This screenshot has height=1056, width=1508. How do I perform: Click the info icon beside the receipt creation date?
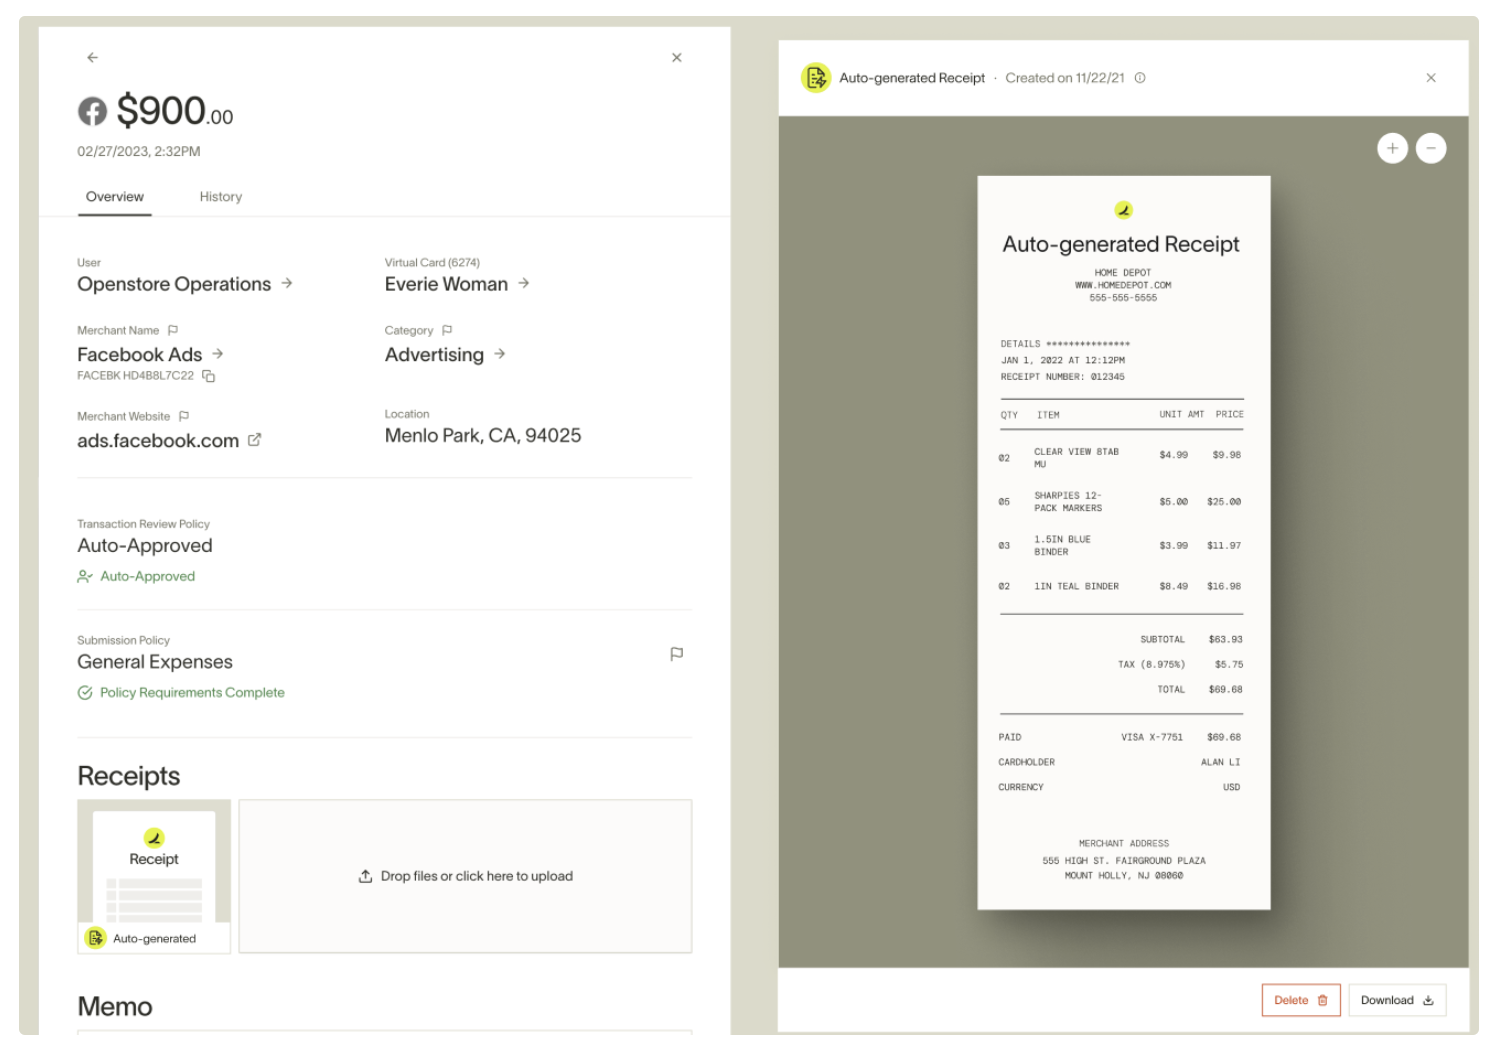click(x=1141, y=77)
